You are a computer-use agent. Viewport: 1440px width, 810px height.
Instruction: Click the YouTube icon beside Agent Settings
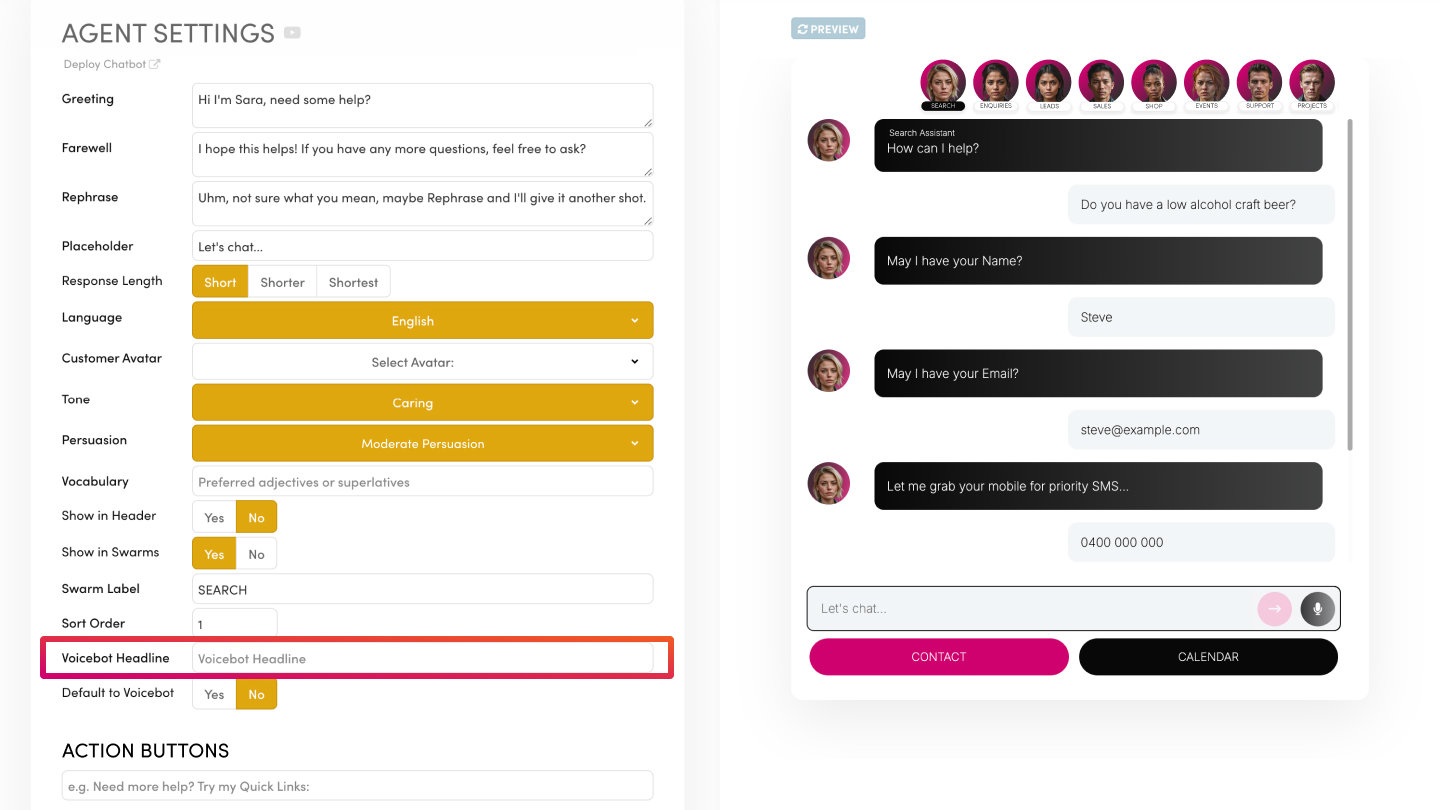(292, 33)
